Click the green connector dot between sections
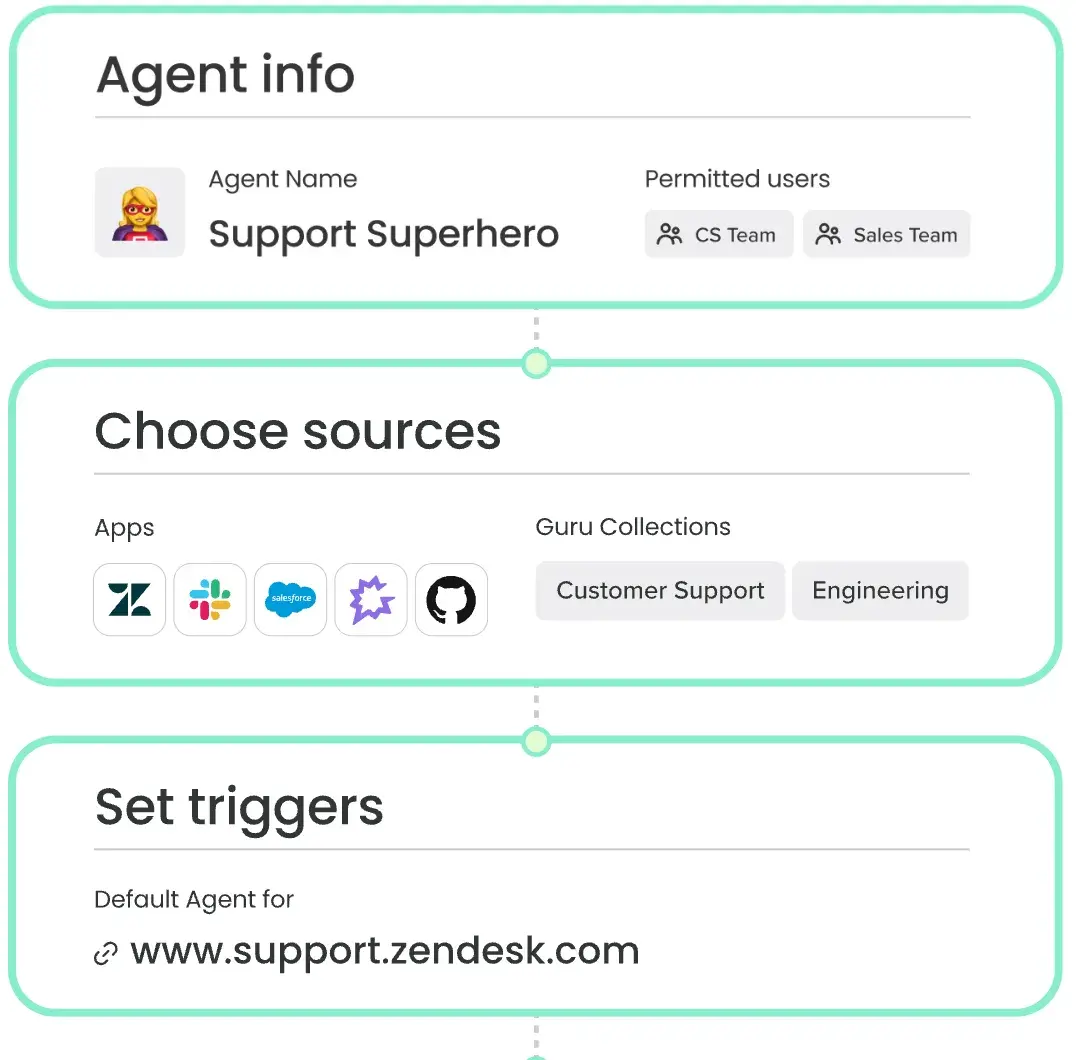Image resolution: width=1076 pixels, height=1060 pixels. [536, 363]
